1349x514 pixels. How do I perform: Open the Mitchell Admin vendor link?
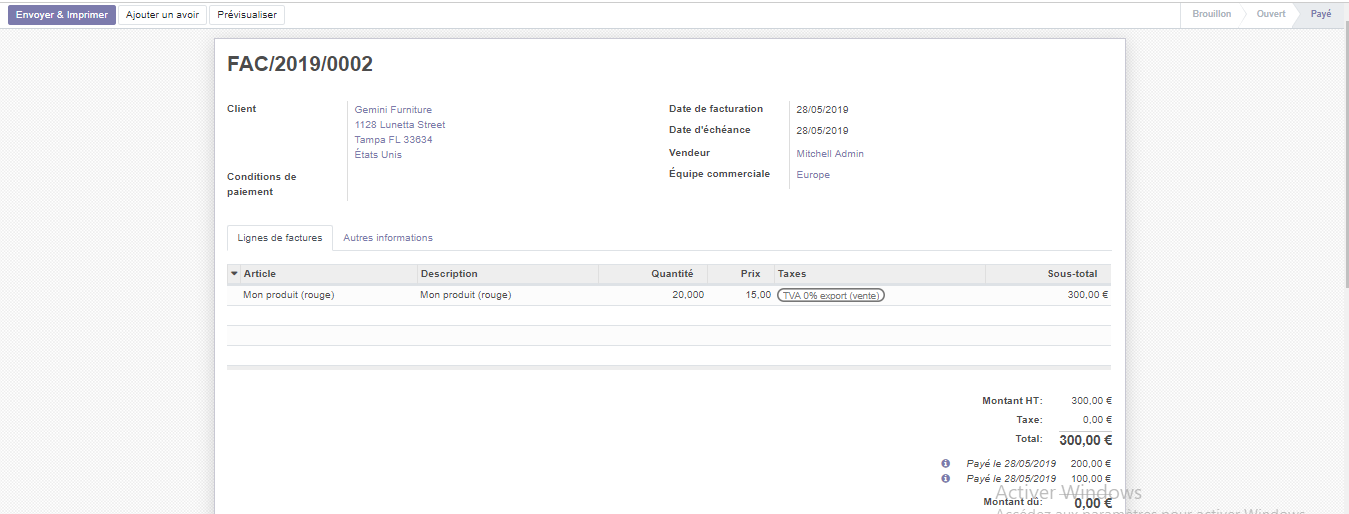click(830, 154)
